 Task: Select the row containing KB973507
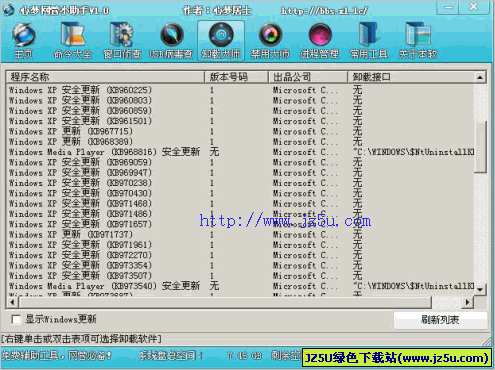240,276
